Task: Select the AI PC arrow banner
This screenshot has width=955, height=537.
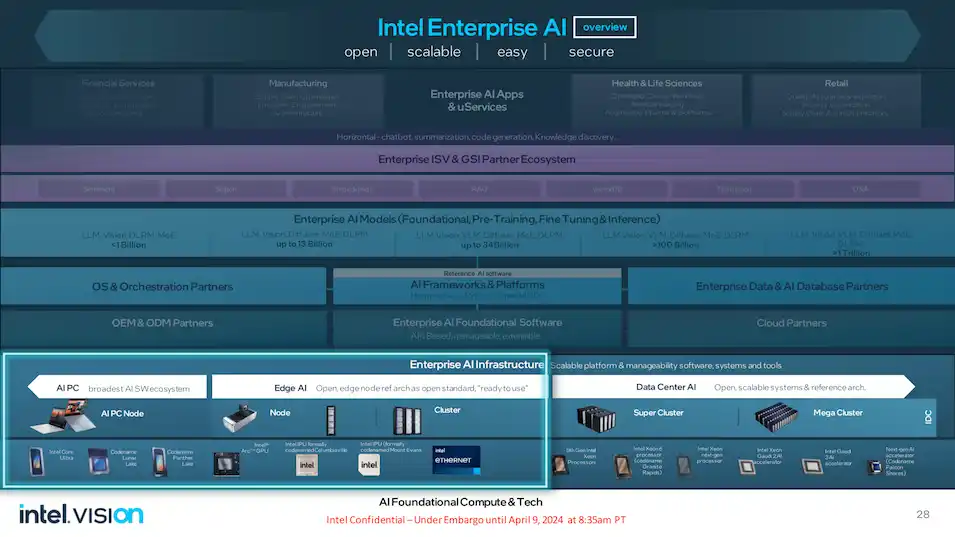Action: (118, 387)
